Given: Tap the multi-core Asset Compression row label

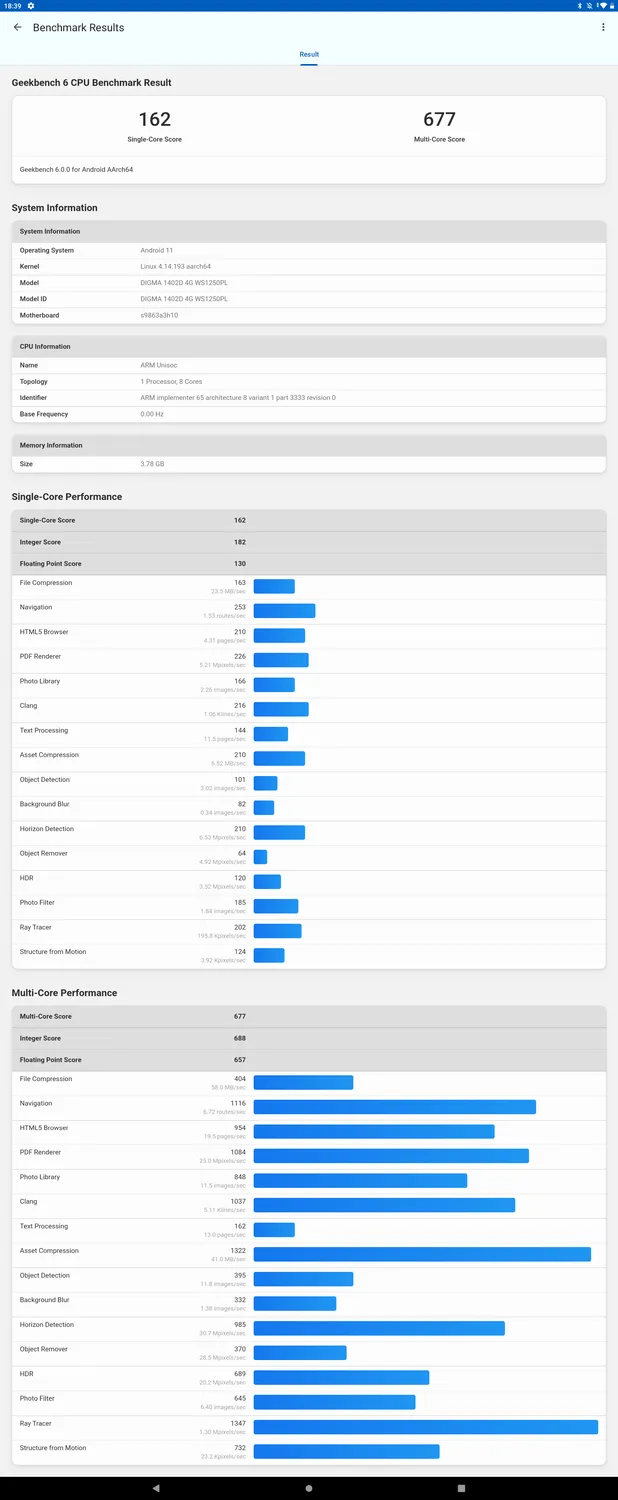Looking at the screenshot, I should tap(49, 1251).
